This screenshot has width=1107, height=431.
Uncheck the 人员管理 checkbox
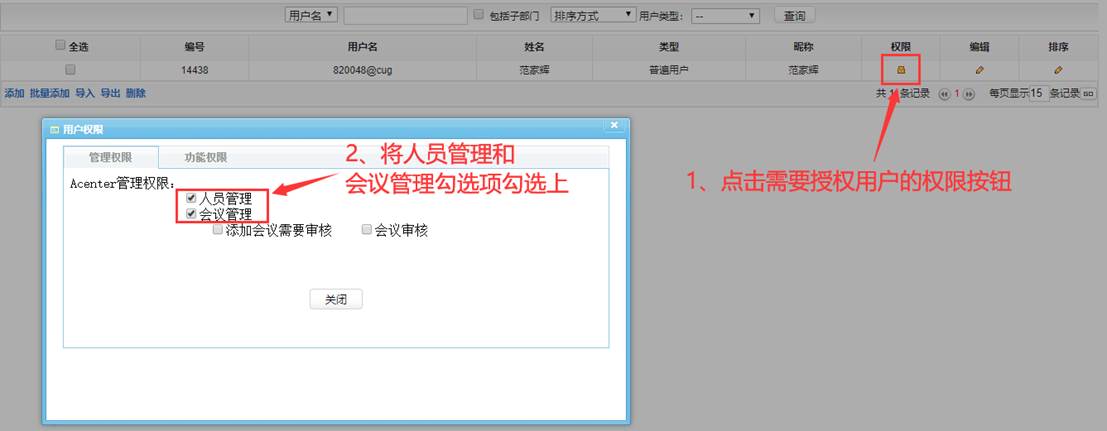click(191, 198)
